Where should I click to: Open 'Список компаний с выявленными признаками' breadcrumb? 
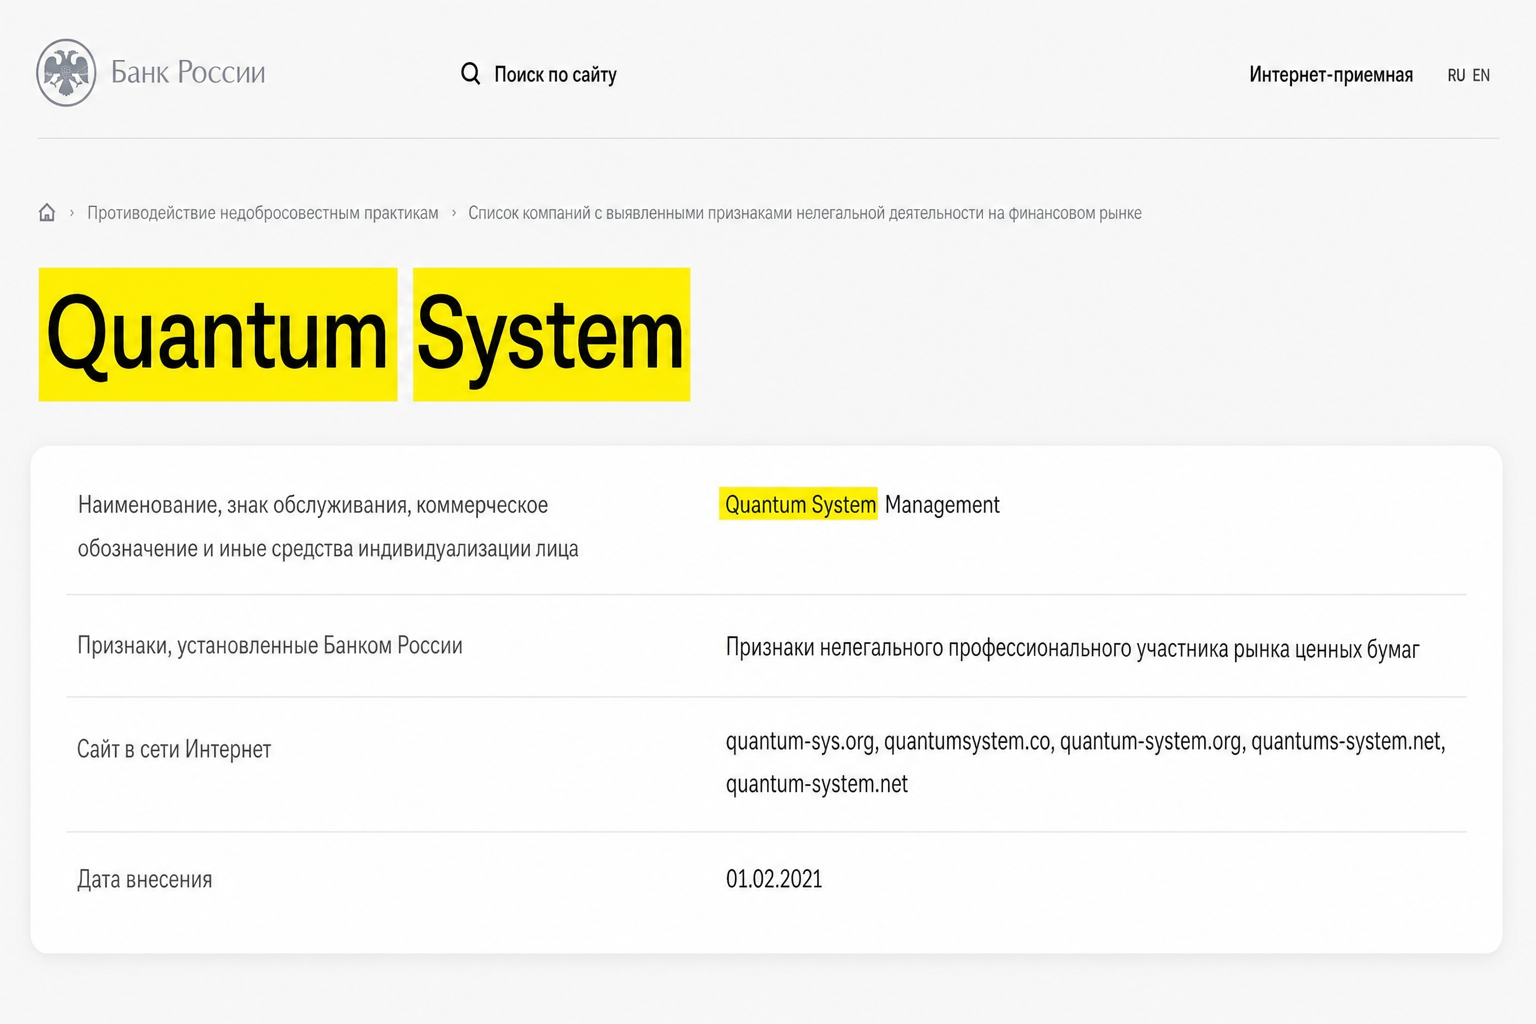[805, 213]
